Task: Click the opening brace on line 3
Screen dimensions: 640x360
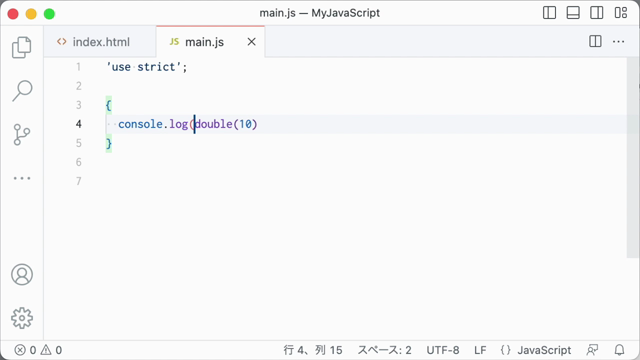Action: [x=109, y=105]
